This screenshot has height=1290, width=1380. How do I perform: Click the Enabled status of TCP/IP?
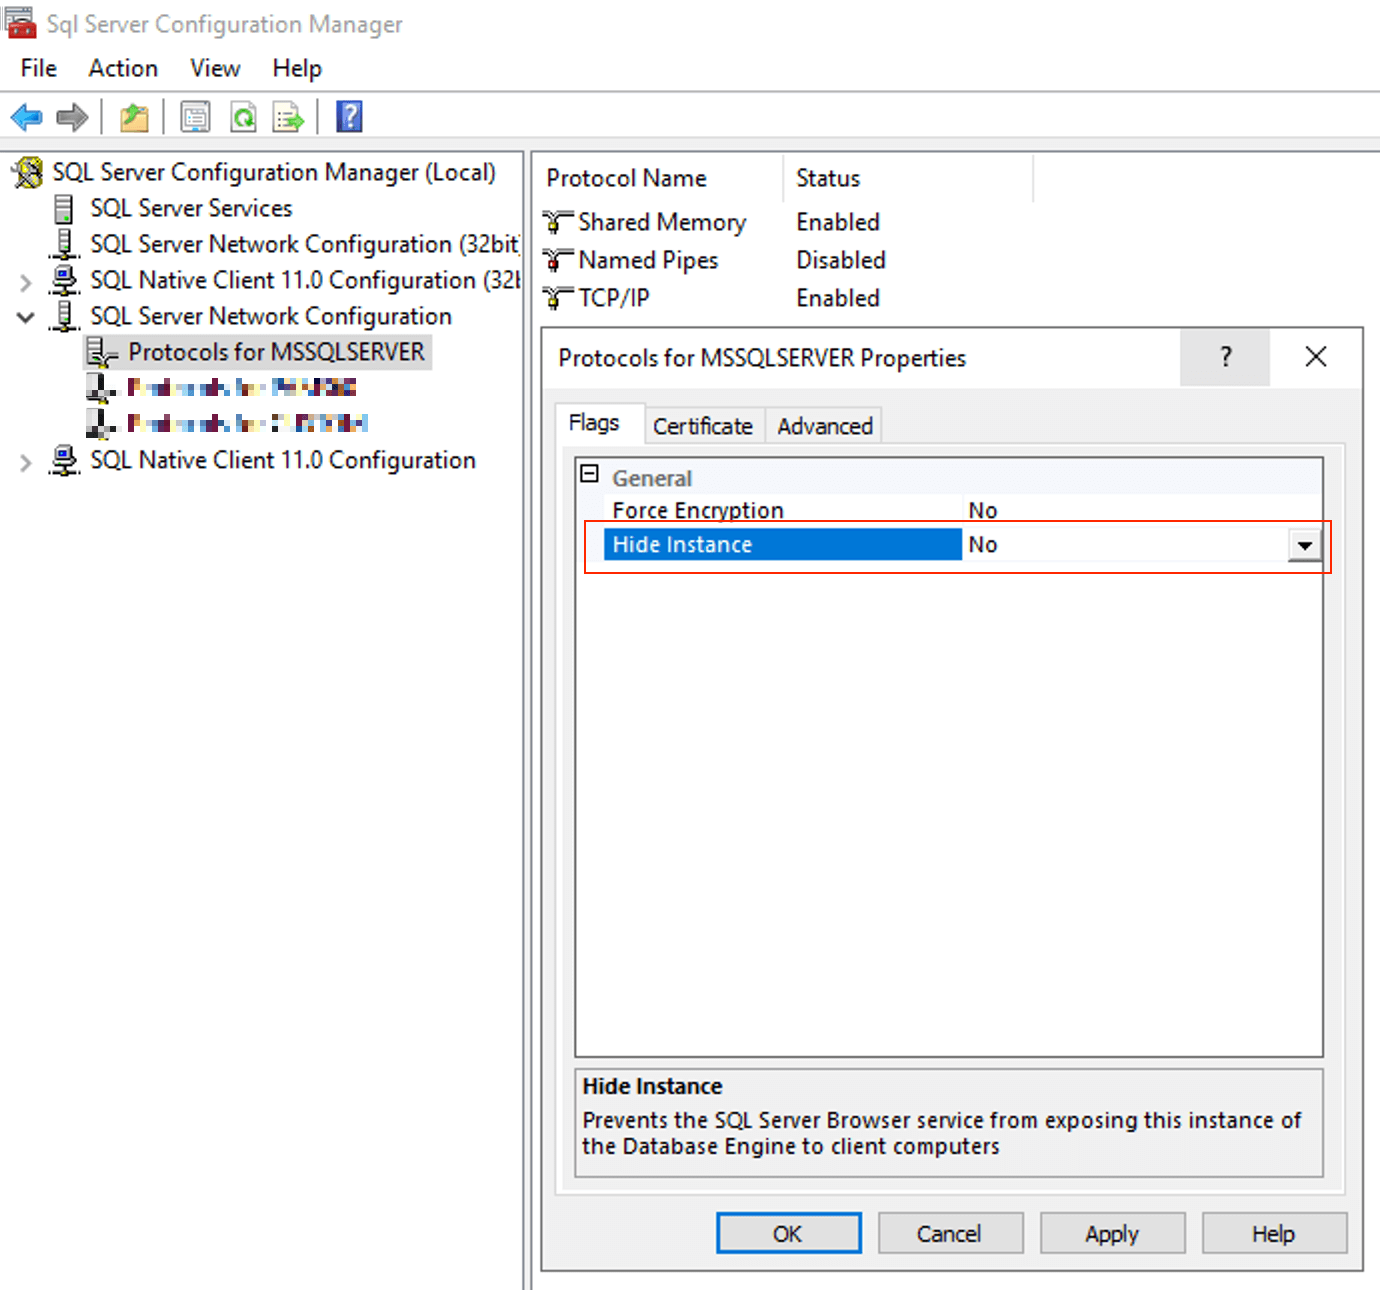point(838,298)
